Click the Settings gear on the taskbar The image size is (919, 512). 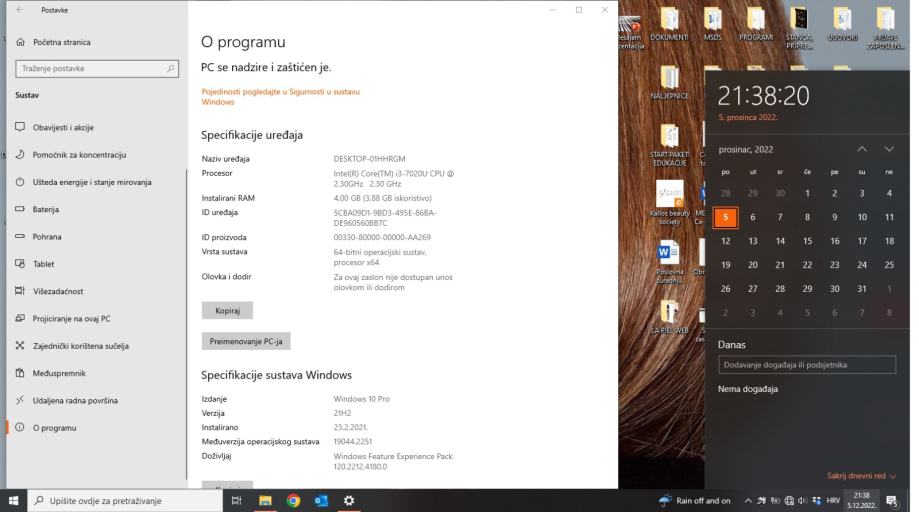coord(349,501)
